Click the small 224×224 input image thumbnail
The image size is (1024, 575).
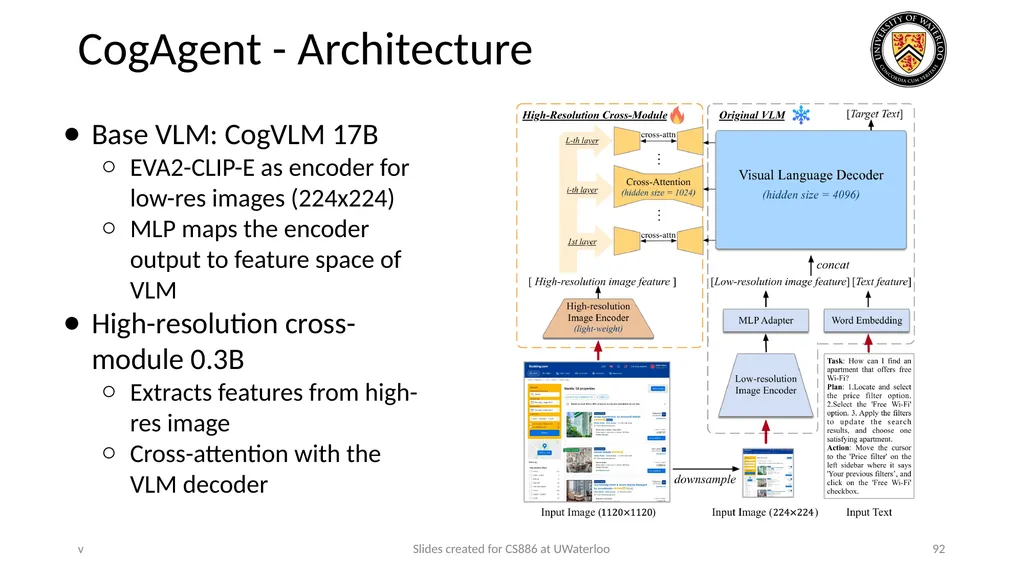pyautogui.click(x=768, y=473)
